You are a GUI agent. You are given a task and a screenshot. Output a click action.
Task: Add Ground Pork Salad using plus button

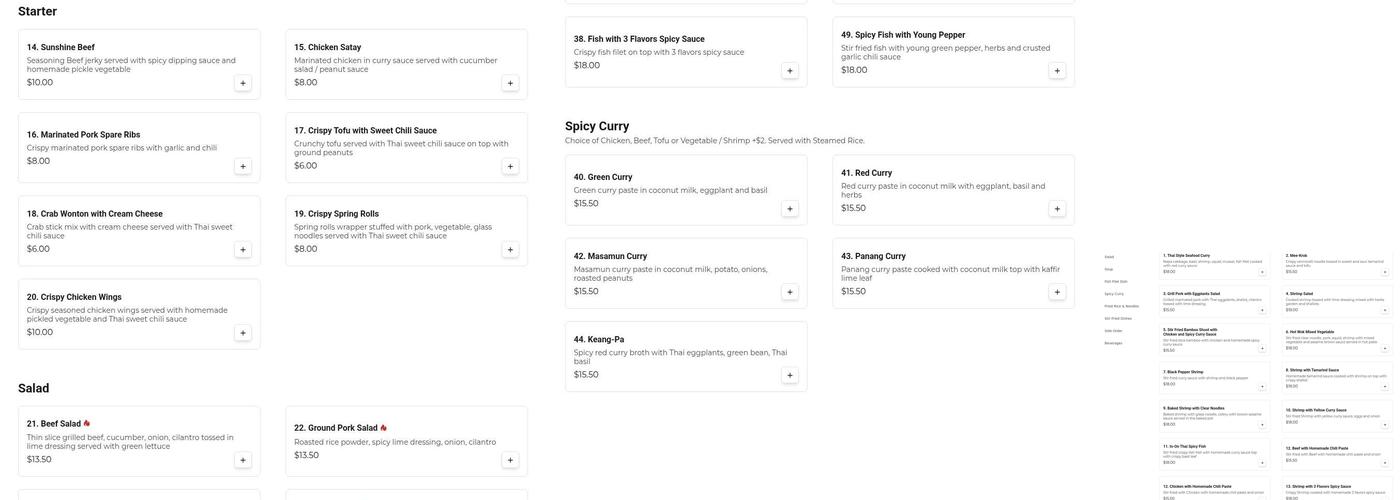point(510,461)
